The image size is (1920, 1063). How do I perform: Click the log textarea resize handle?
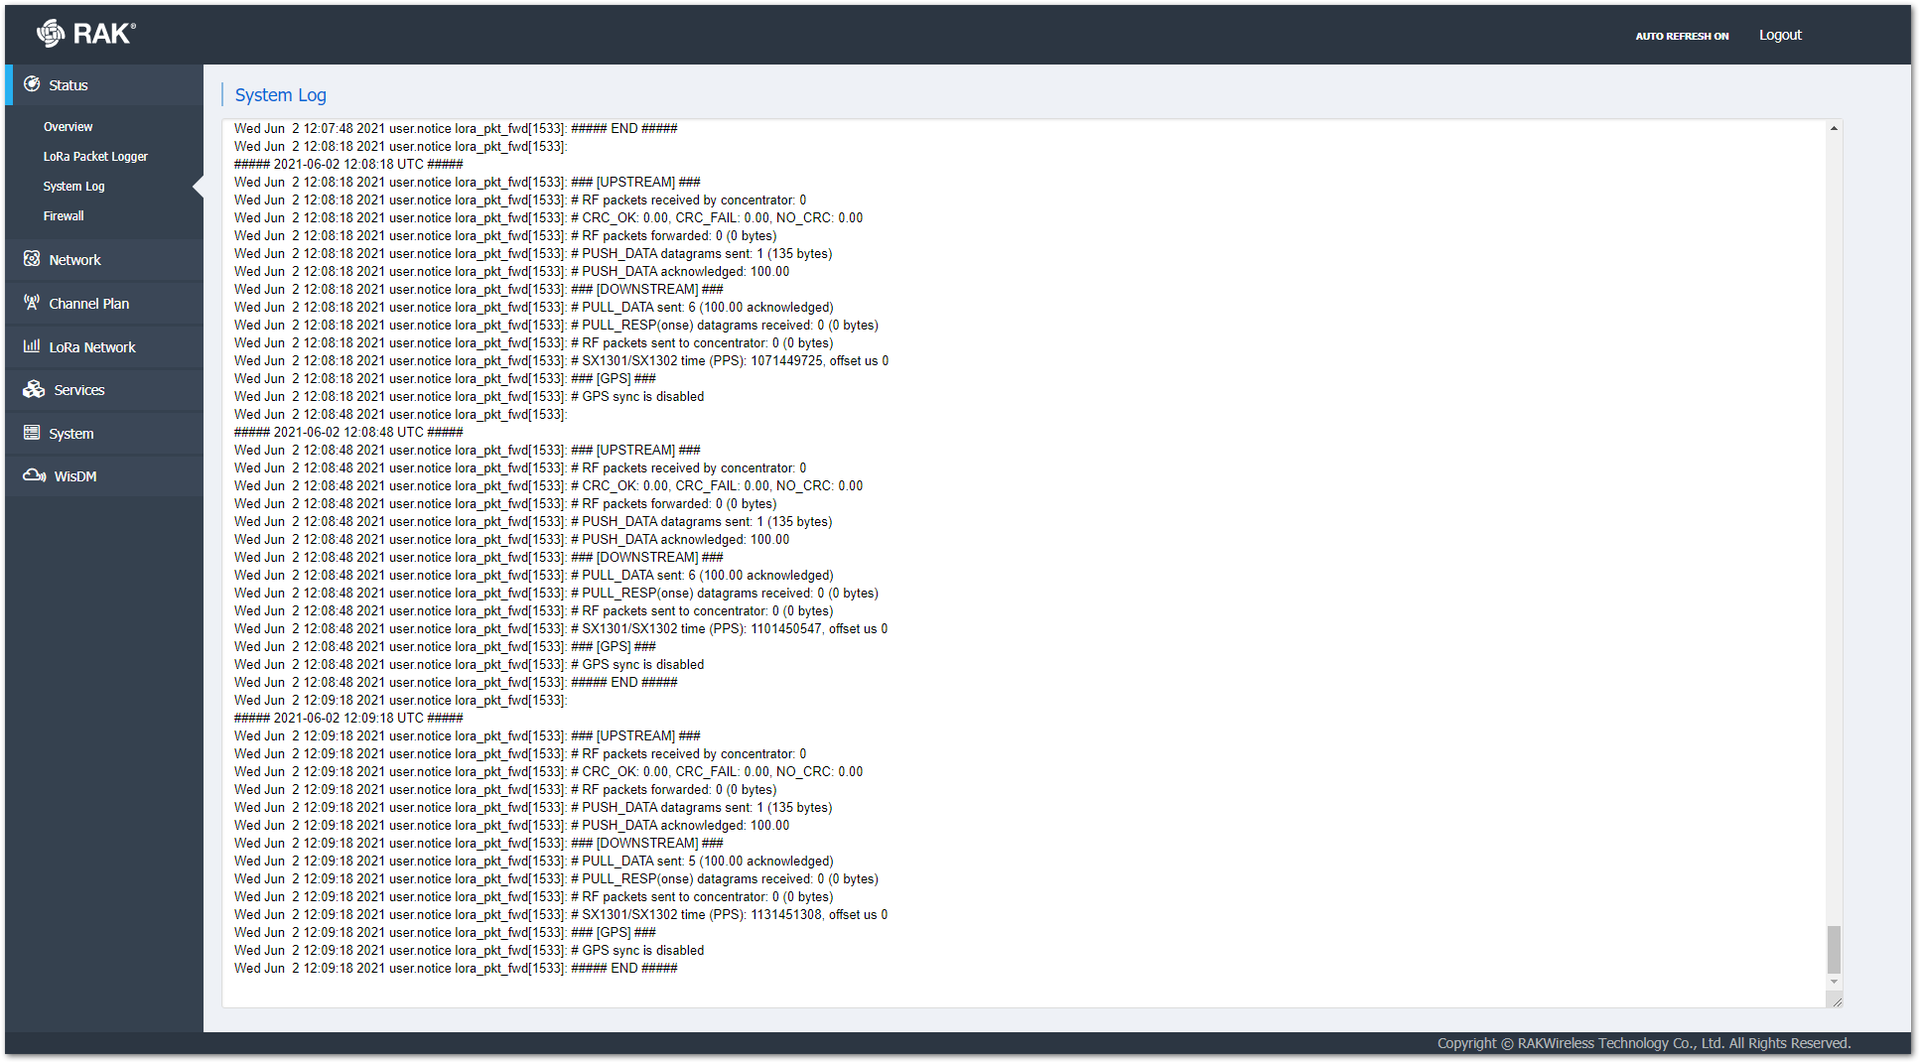[x=1836, y=1001]
